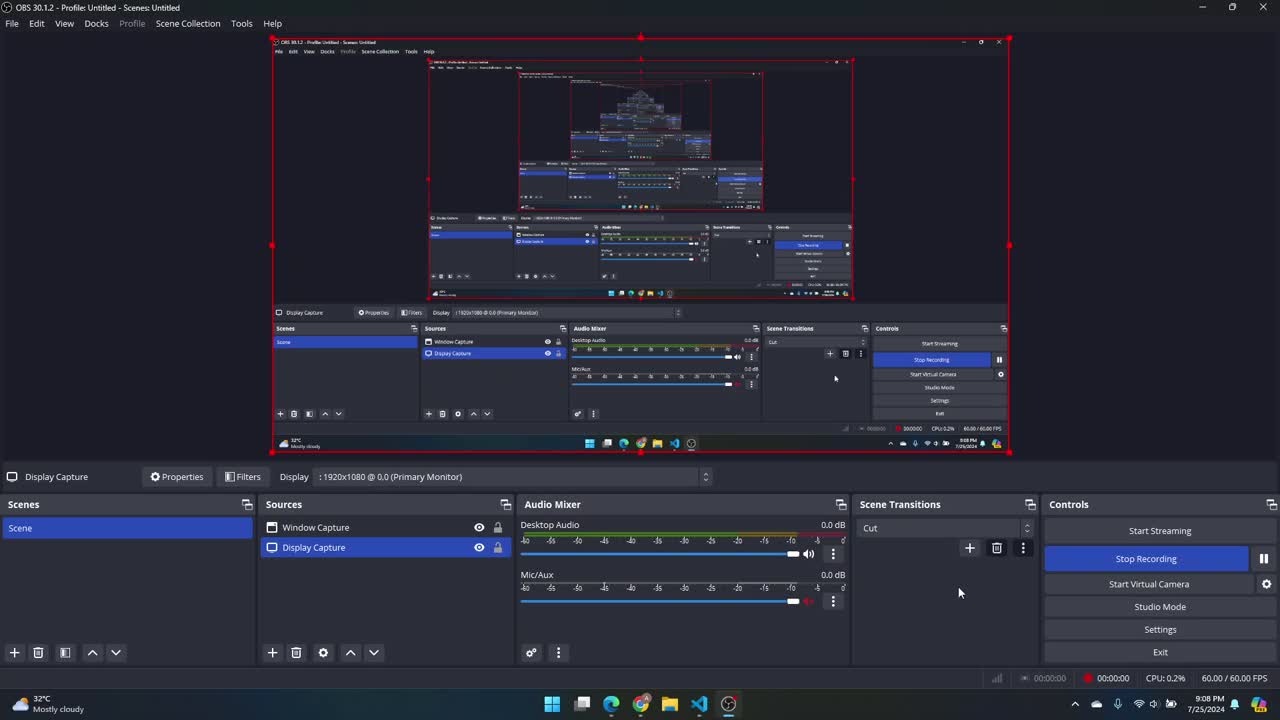
Task: Open the Tools menu
Action: tap(242, 23)
